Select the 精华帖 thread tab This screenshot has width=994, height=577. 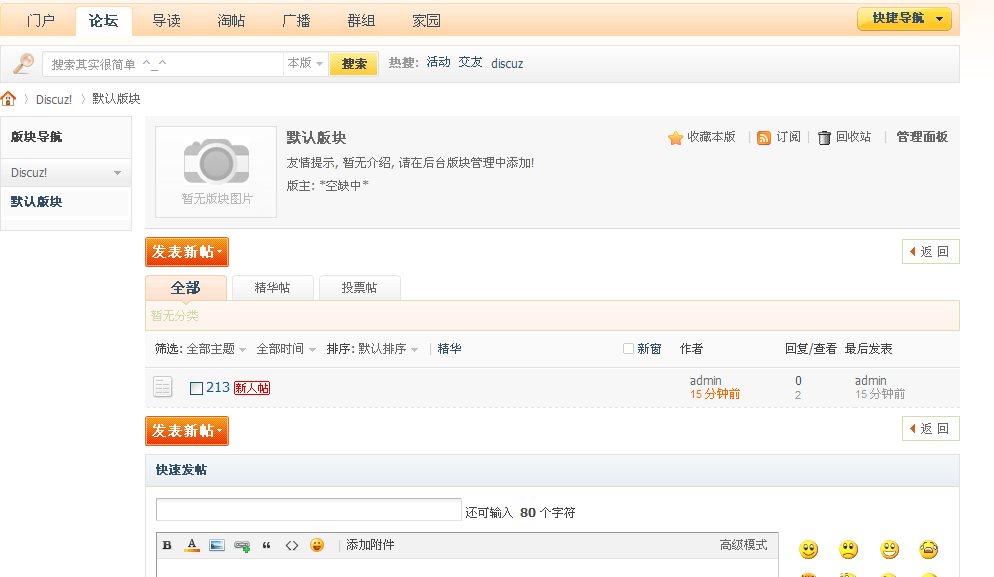(x=273, y=288)
